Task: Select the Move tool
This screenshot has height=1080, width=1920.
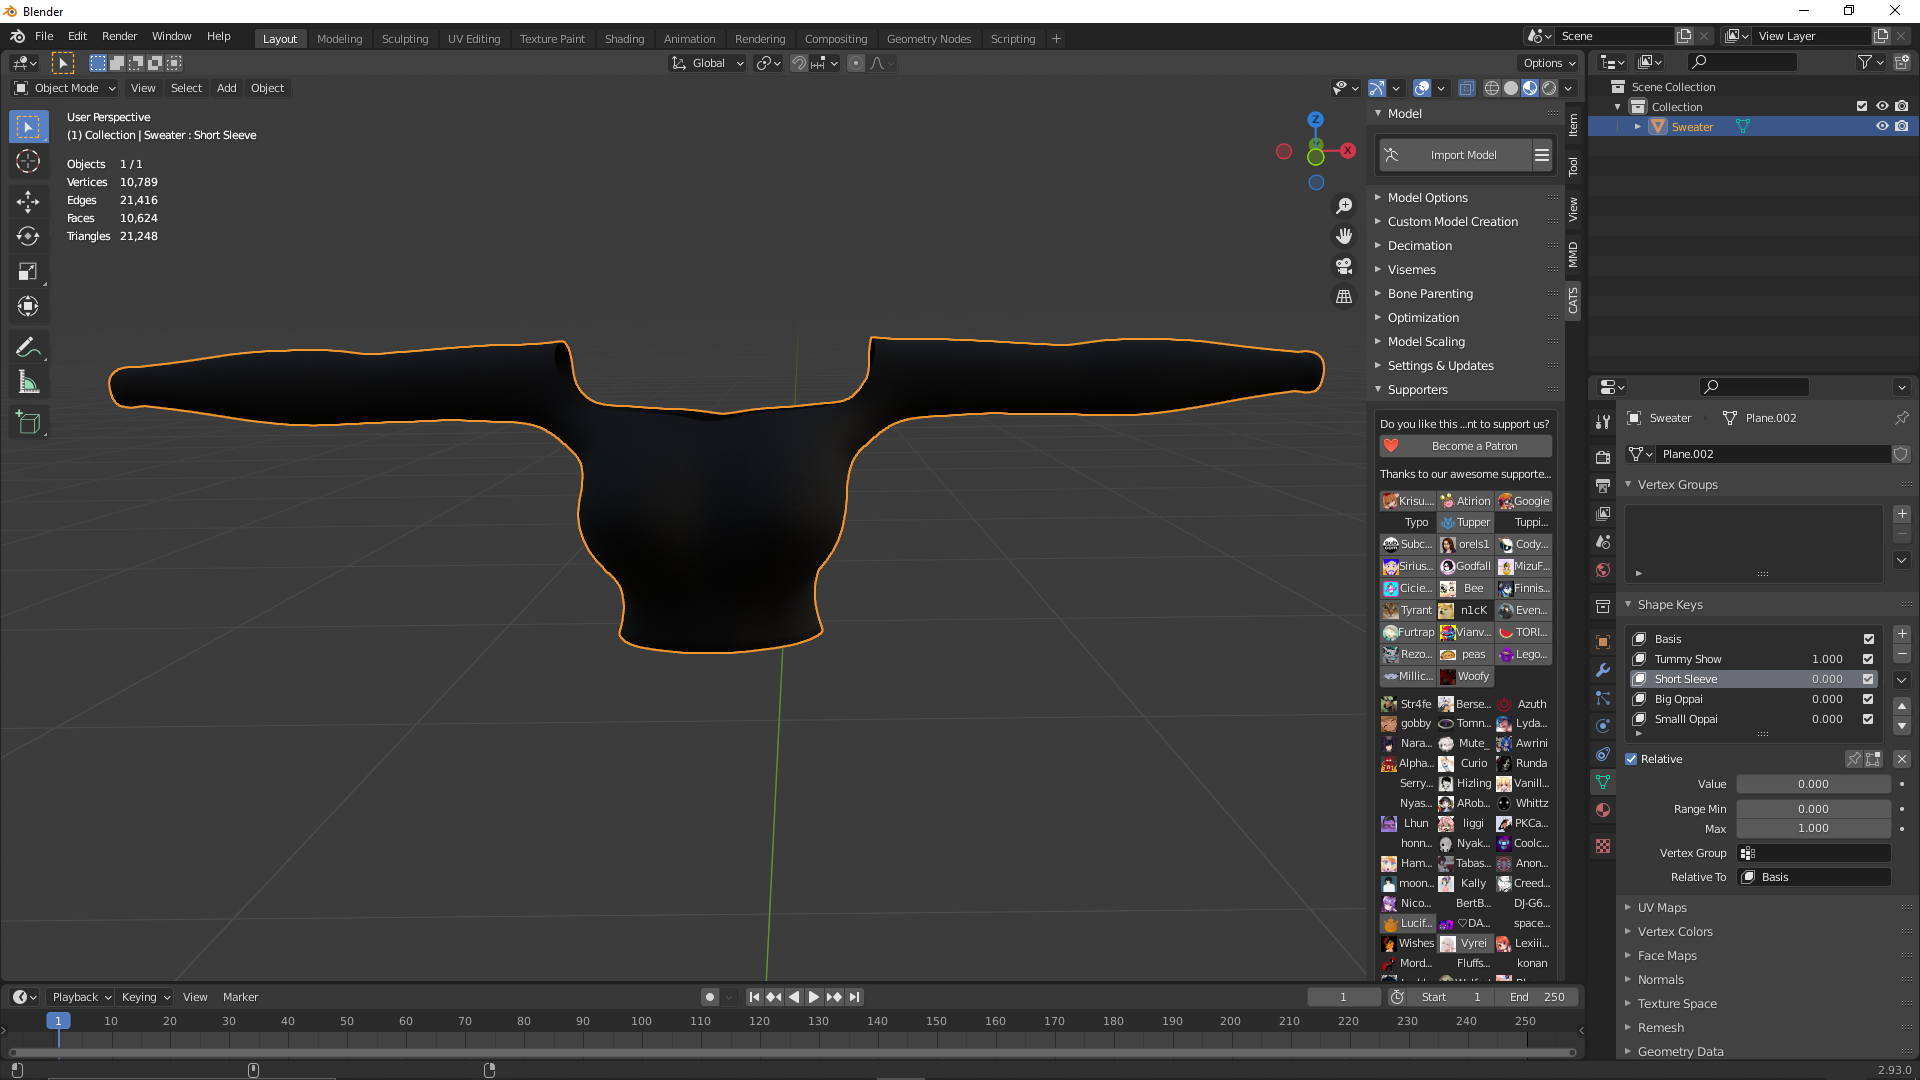Action: pos(28,201)
